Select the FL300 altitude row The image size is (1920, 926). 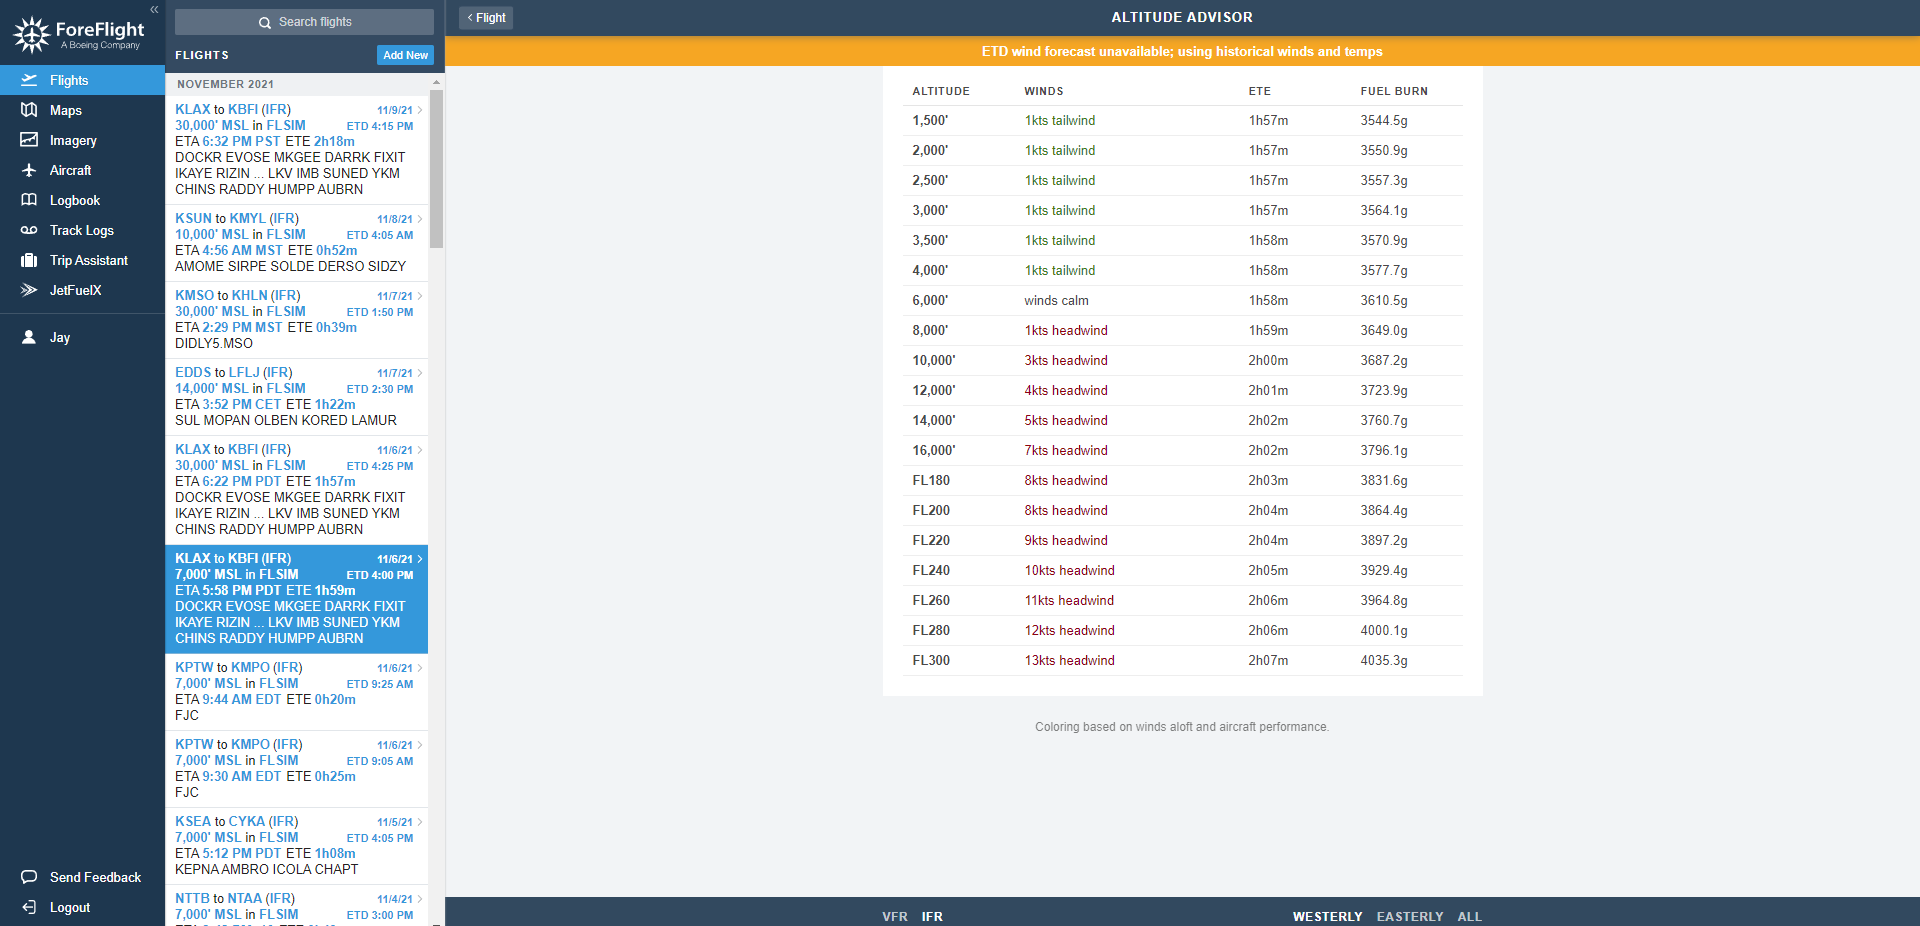coord(1182,661)
